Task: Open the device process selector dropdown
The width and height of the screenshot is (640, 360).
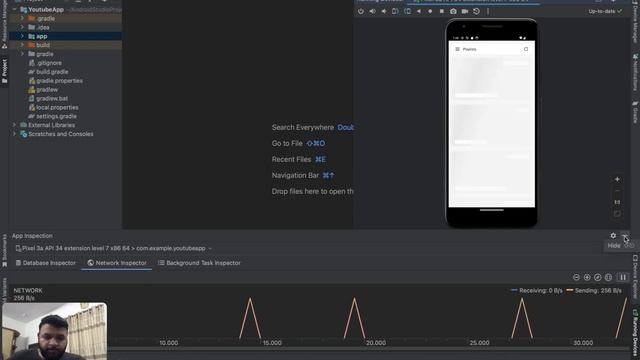Action: 114,248
